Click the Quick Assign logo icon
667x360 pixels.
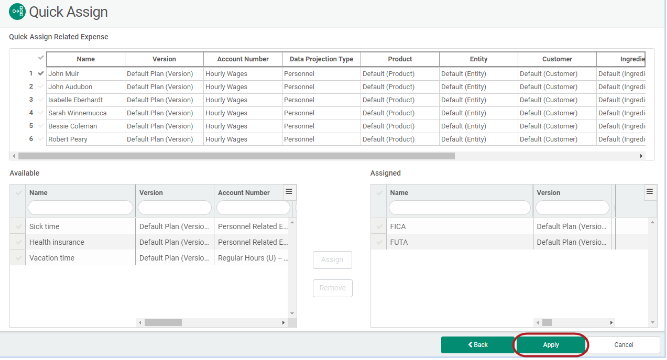pyautogui.click(x=17, y=11)
